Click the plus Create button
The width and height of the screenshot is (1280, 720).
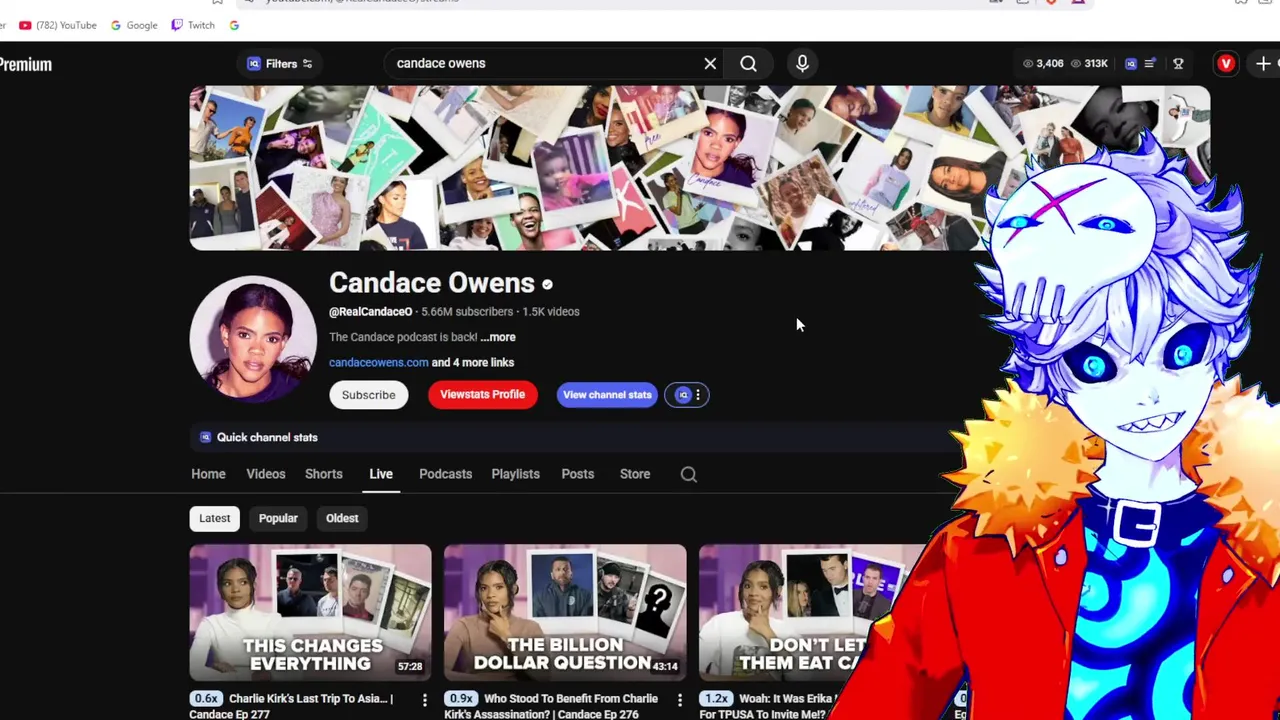pos(1263,64)
